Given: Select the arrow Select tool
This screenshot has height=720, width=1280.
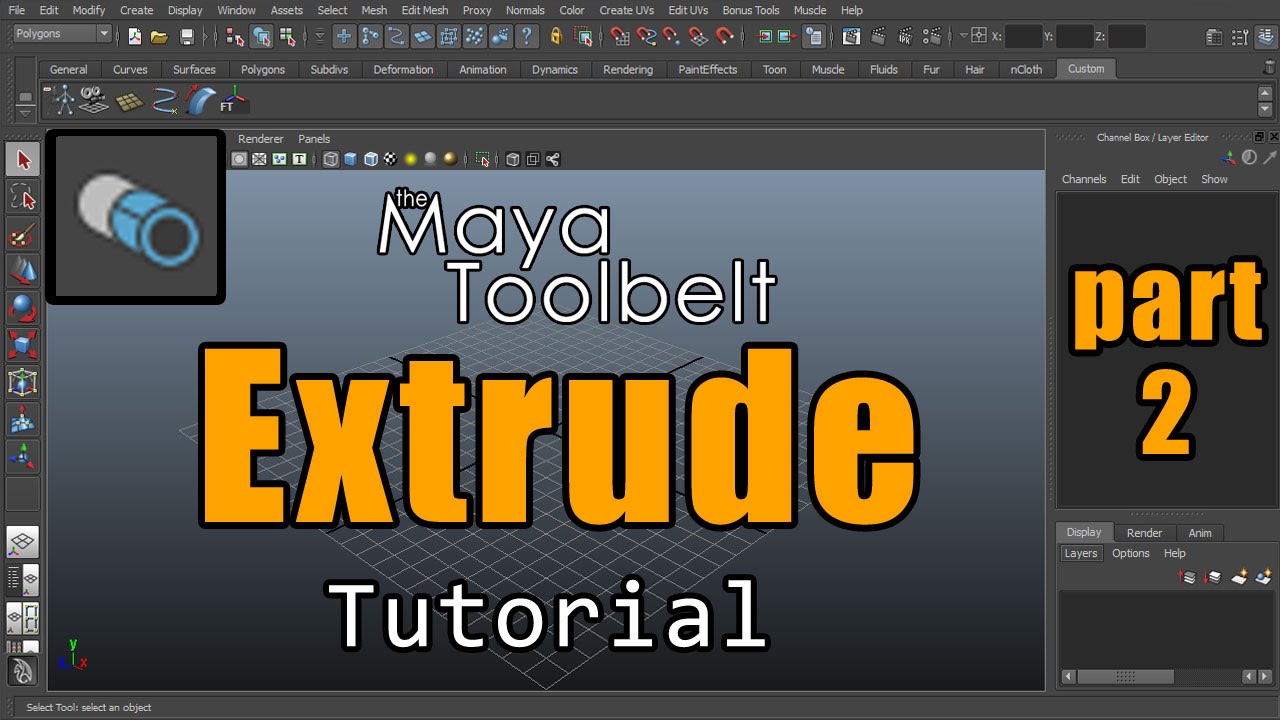Looking at the screenshot, I should coord(23,160).
